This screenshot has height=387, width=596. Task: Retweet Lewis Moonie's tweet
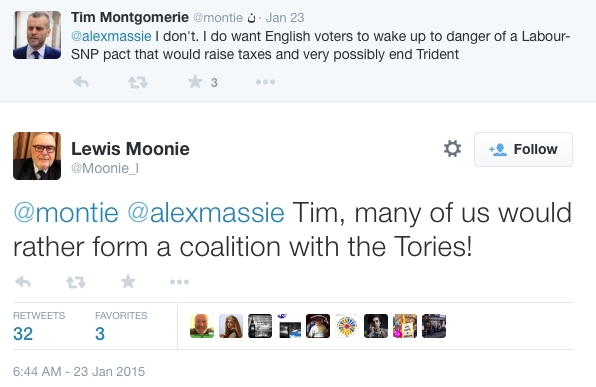[x=76, y=282]
